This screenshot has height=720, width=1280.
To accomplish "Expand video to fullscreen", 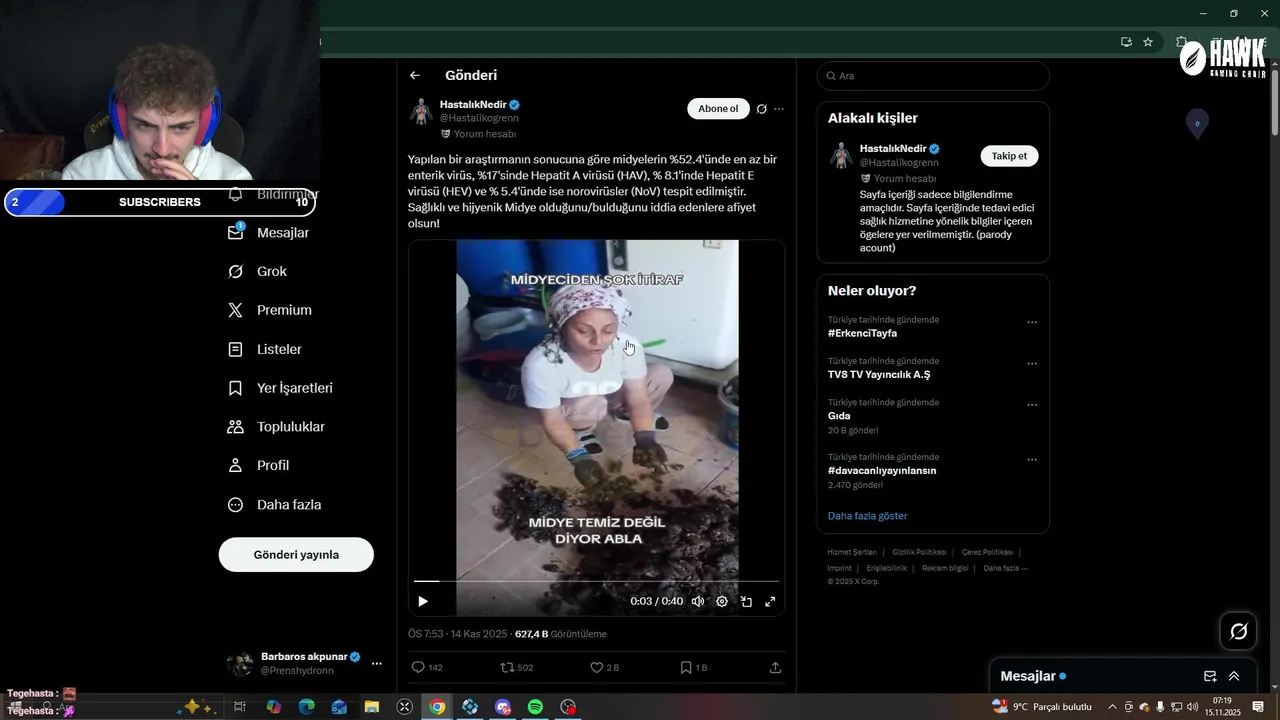I will (770, 601).
